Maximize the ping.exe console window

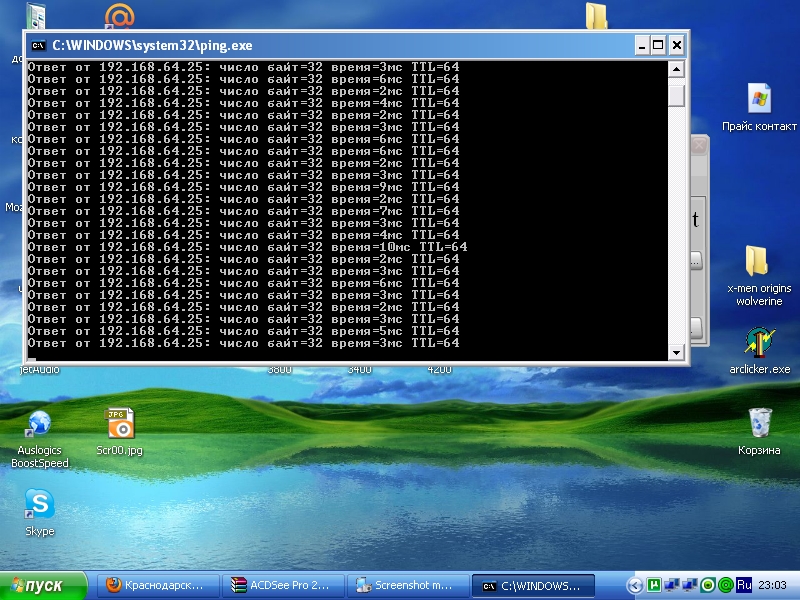click(658, 45)
